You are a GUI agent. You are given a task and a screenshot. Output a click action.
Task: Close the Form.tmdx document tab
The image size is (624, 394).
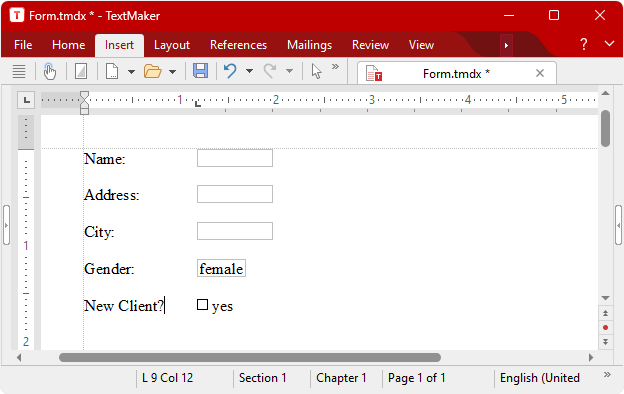(540, 73)
